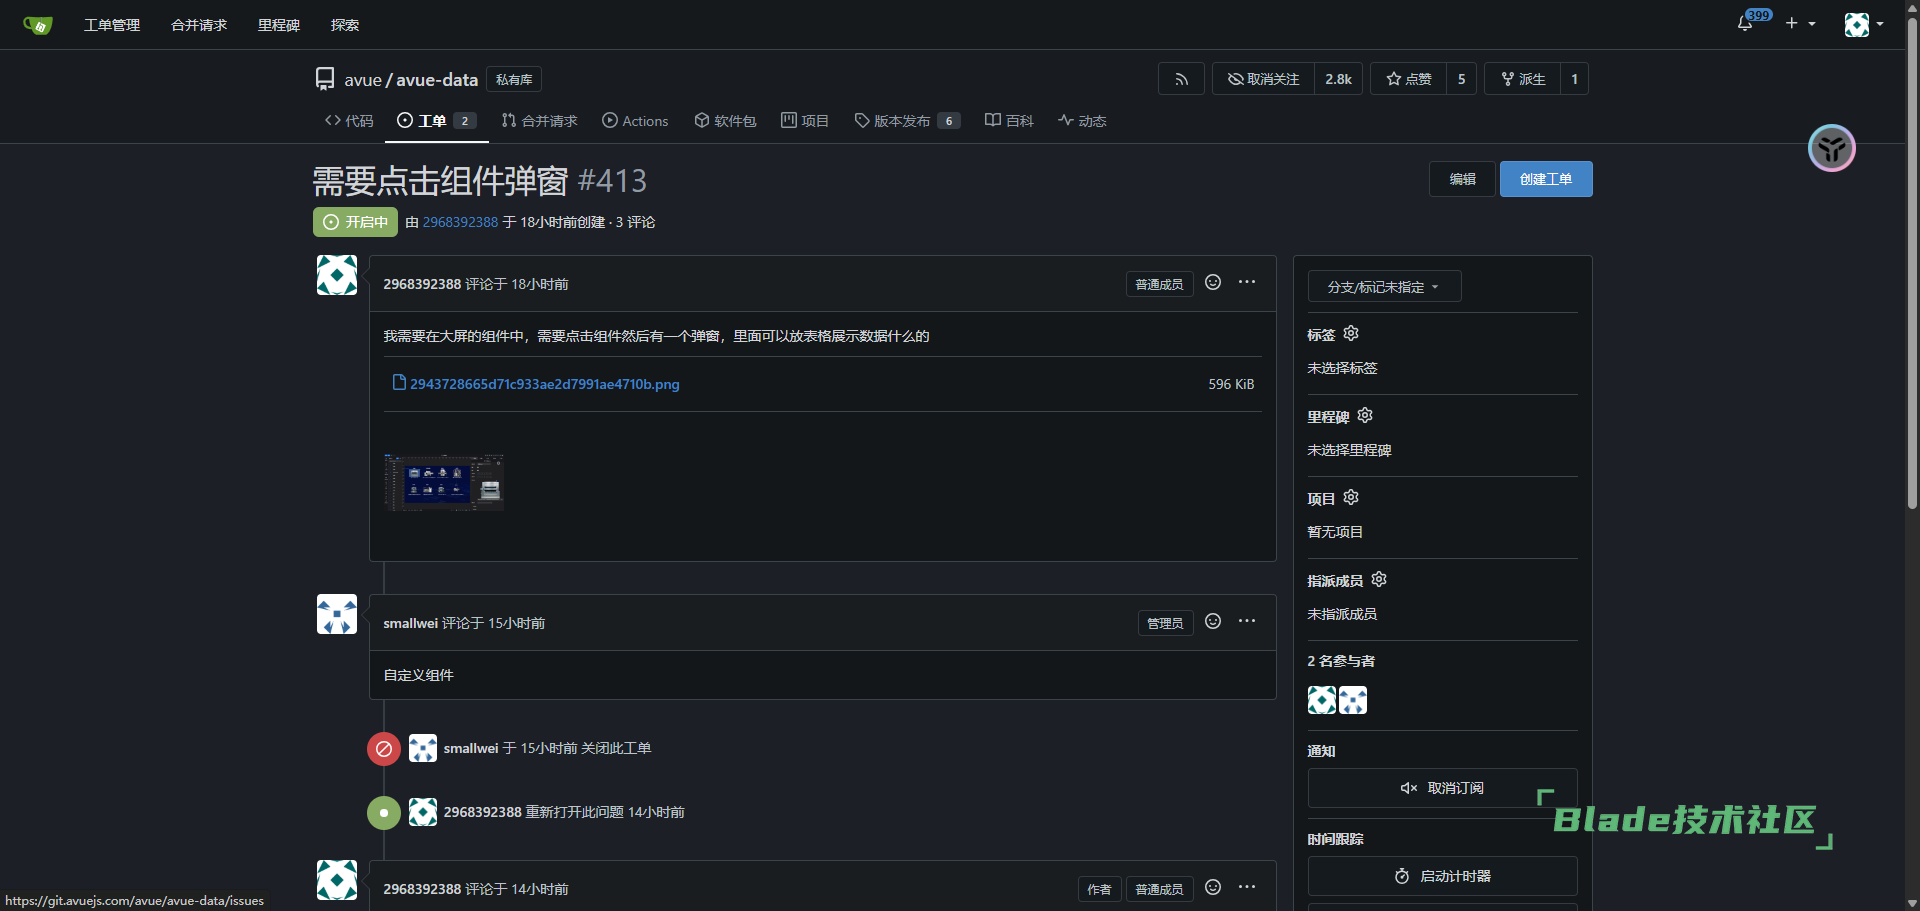Open the notifications bell icon
Screen dimensions: 1920x911
pyautogui.click(x=1745, y=23)
